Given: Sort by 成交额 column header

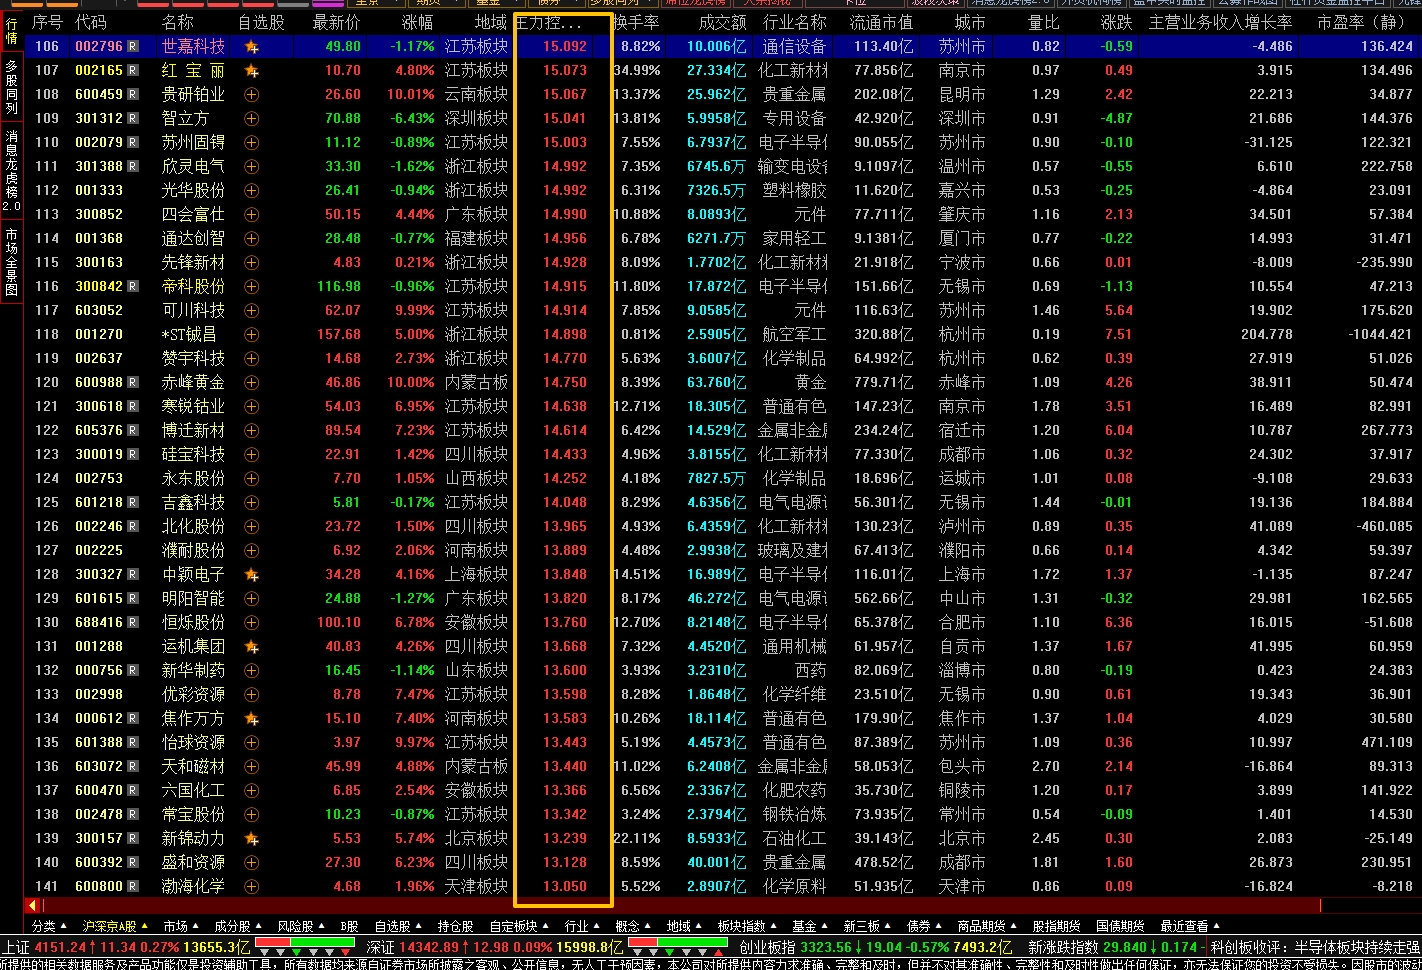Looking at the screenshot, I should (722, 22).
